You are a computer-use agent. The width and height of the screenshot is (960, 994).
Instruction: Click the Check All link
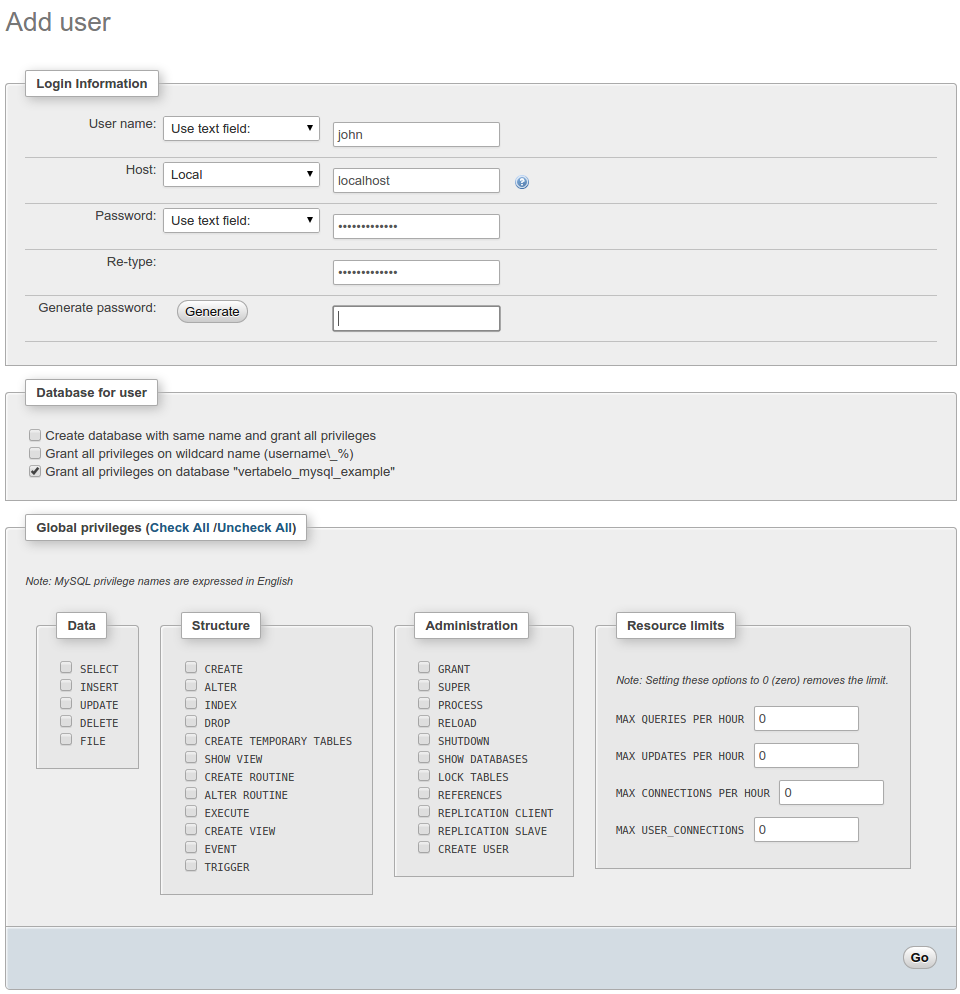click(180, 527)
